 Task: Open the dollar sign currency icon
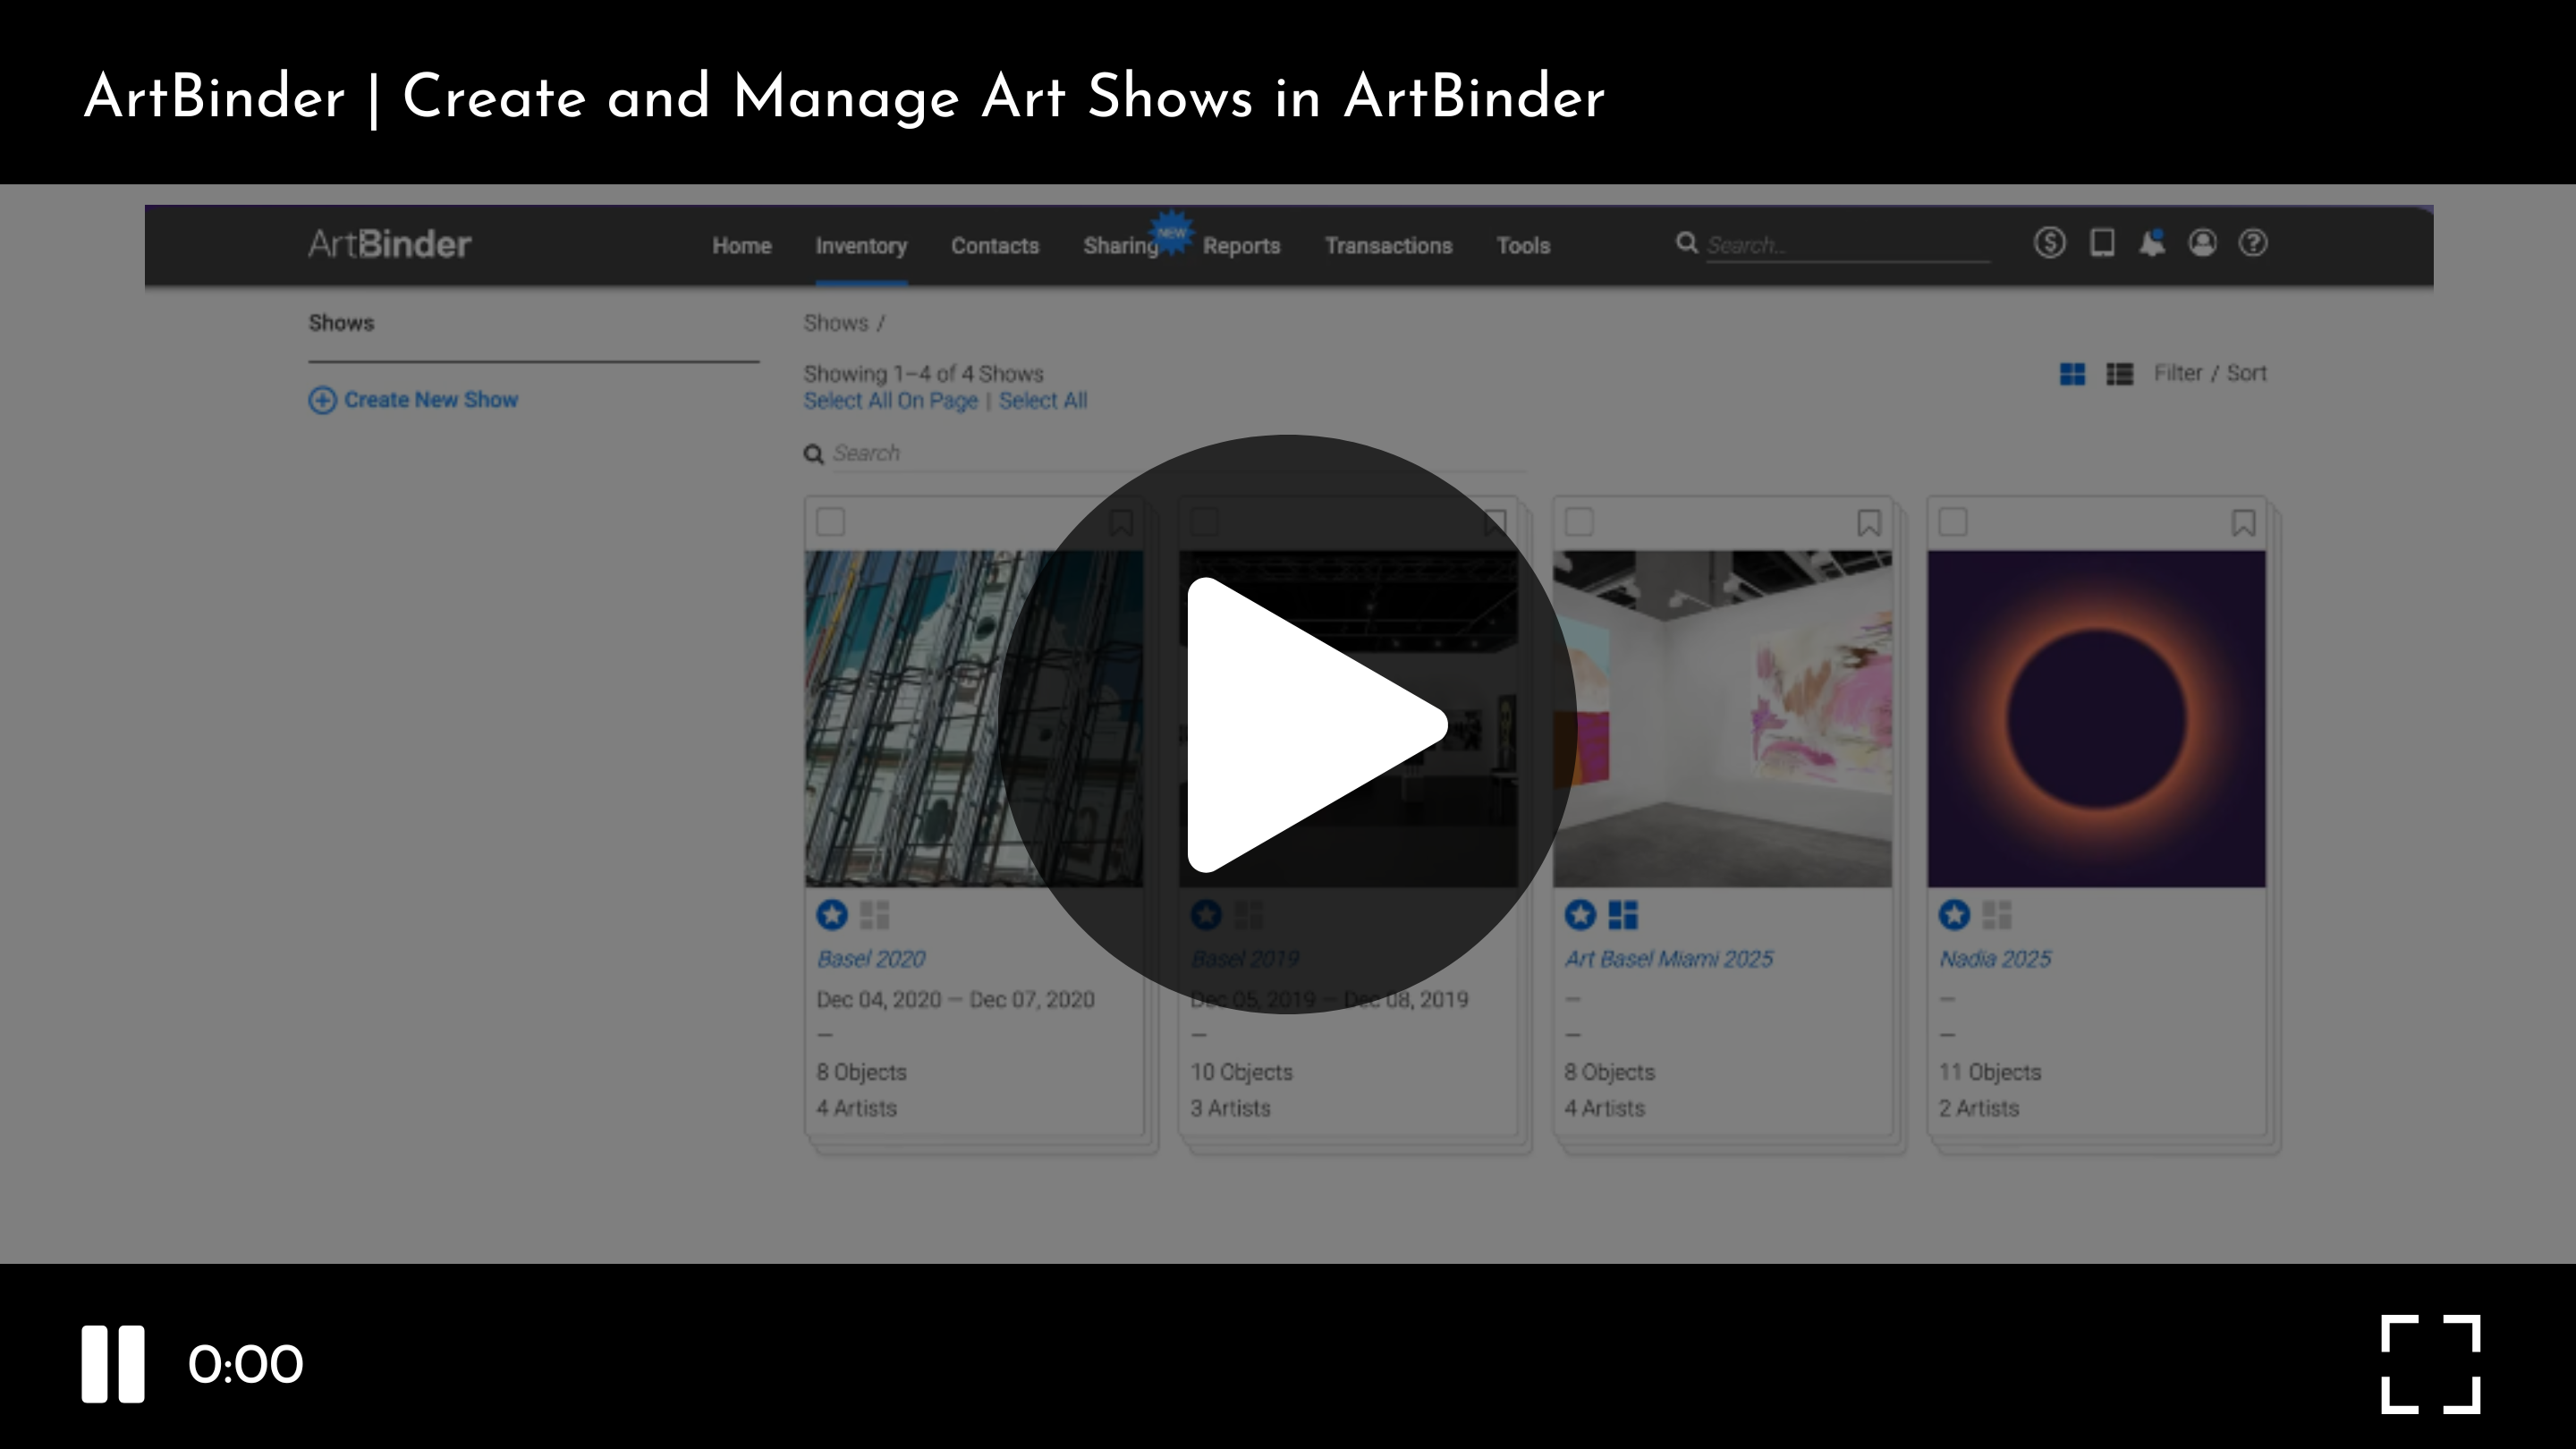(2049, 243)
